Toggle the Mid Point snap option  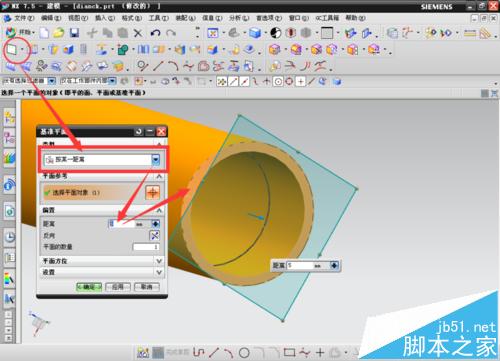[244, 81]
